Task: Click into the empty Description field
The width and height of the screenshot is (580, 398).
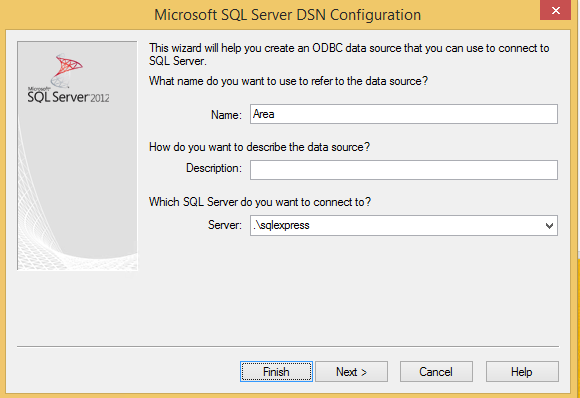Action: tap(404, 170)
